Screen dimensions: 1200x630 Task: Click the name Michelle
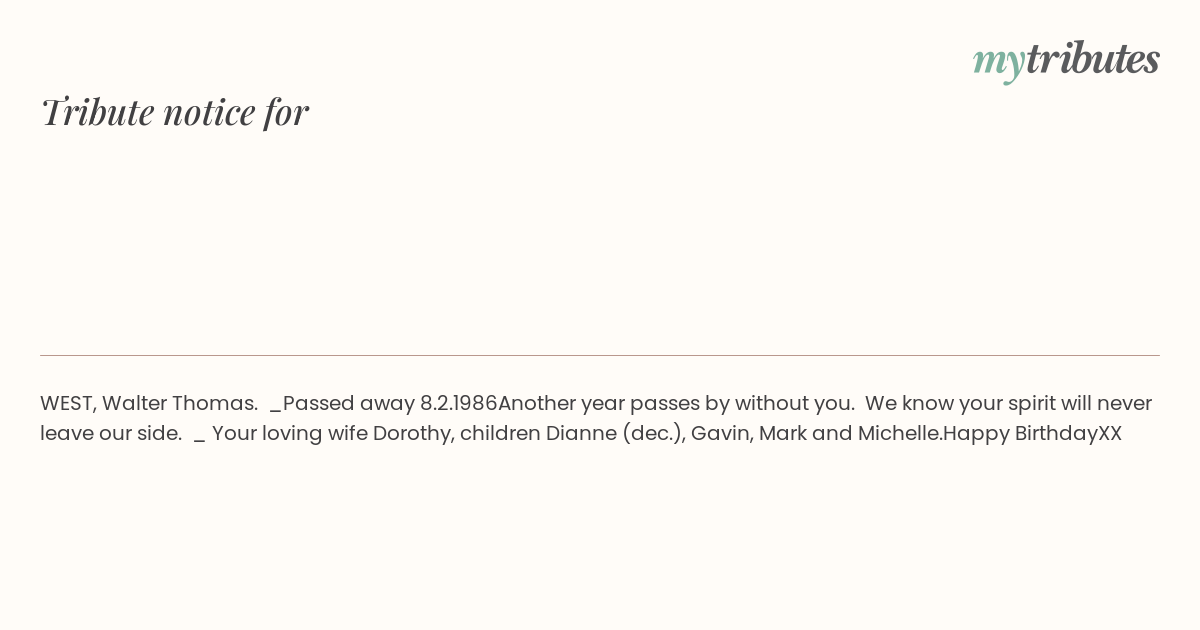(899, 433)
